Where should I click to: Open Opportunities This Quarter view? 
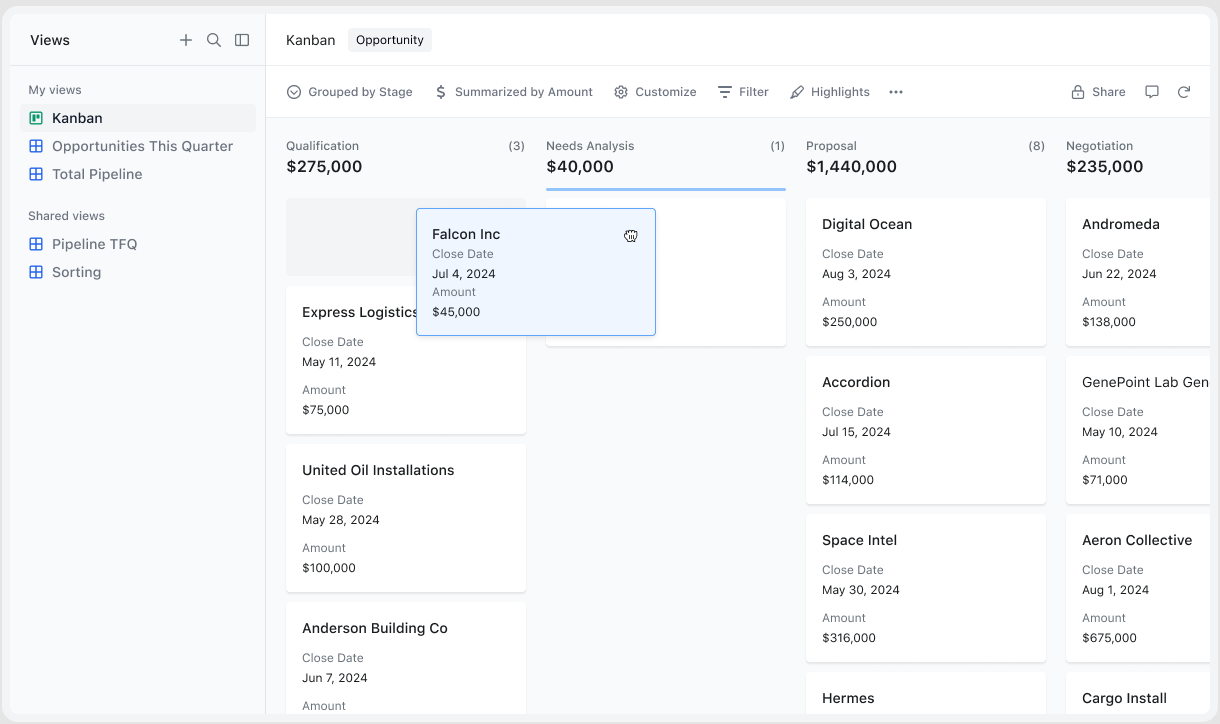click(138, 146)
